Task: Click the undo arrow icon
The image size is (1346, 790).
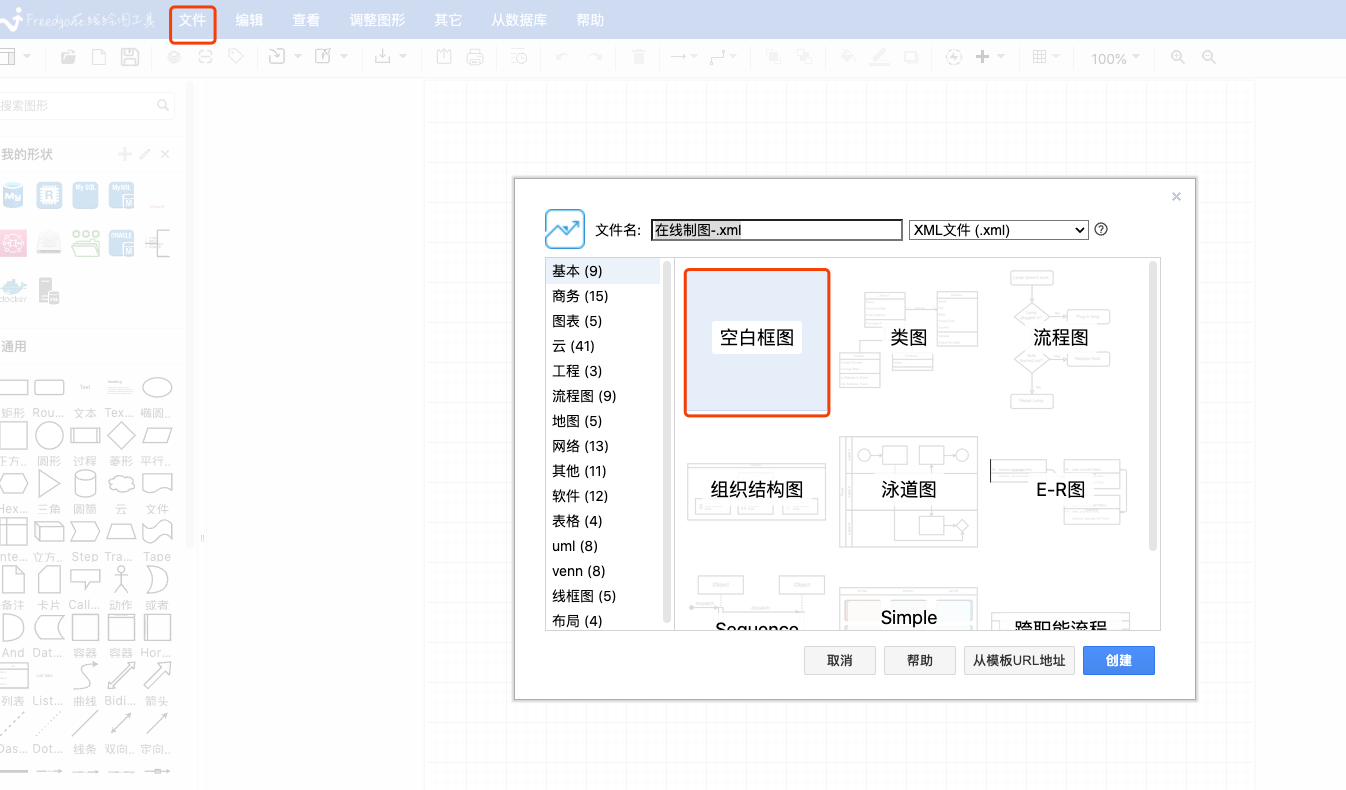Action: click(561, 57)
